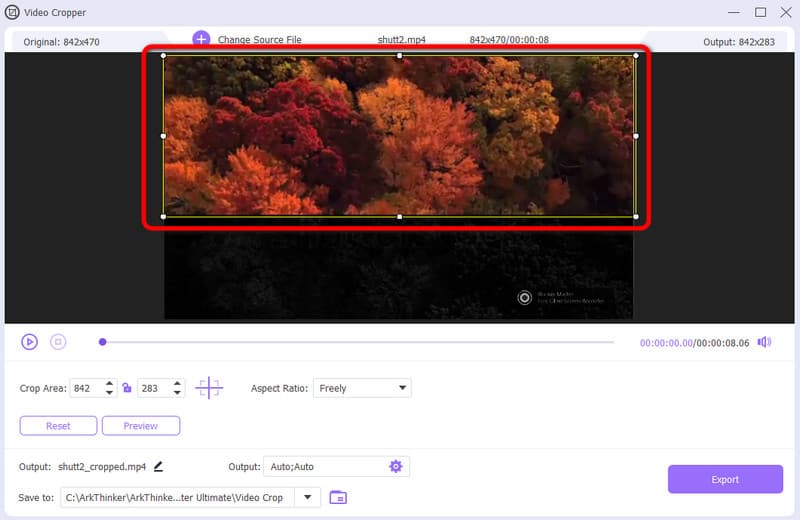Image resolution: width=800 pixels, height=520 pixels.
Task: Center the crop area with crosshair icon
Action: pyautogui.click(x=209, y=388)
